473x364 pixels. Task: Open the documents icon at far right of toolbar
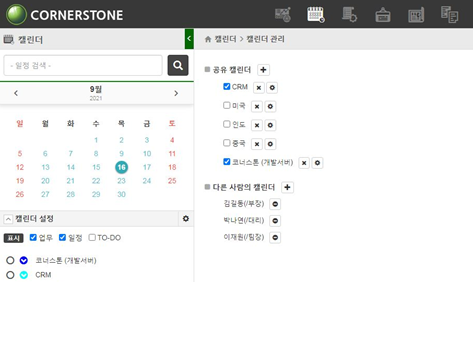pyautogui.click(x=449, y=15)
